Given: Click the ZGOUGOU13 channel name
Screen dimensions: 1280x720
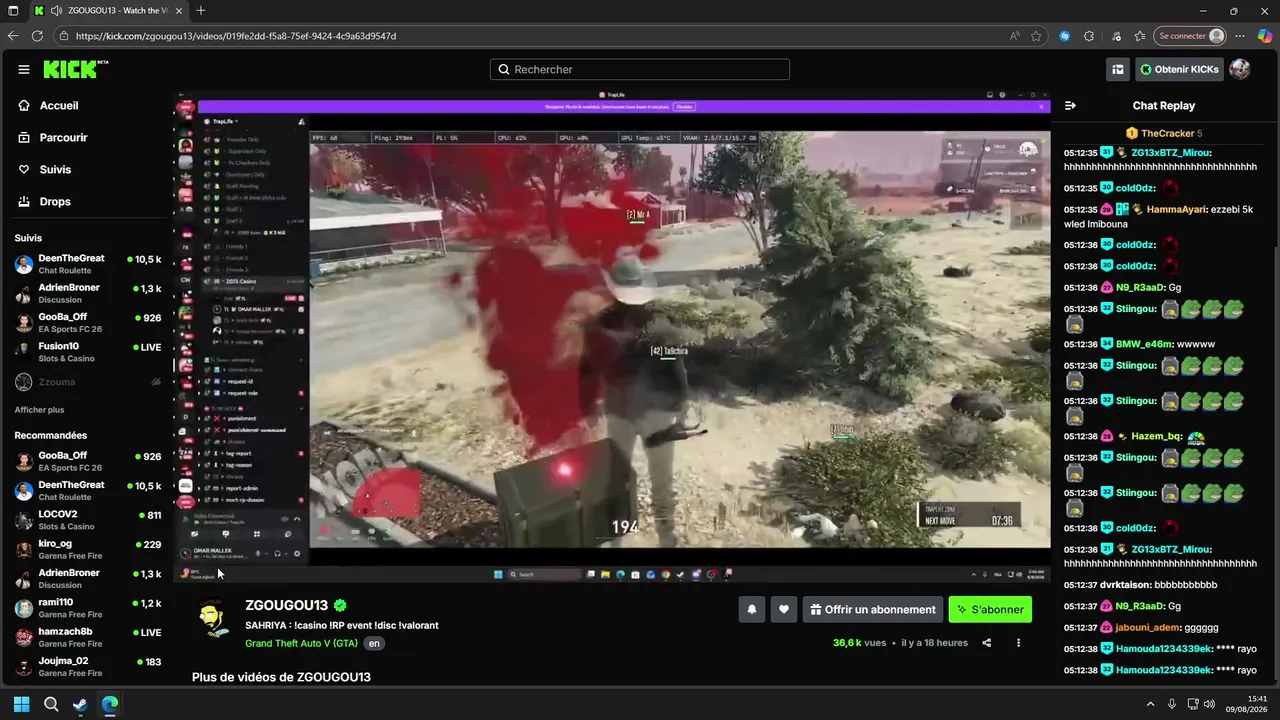Looking at the screenshot, I should click(x=287, y=605).
